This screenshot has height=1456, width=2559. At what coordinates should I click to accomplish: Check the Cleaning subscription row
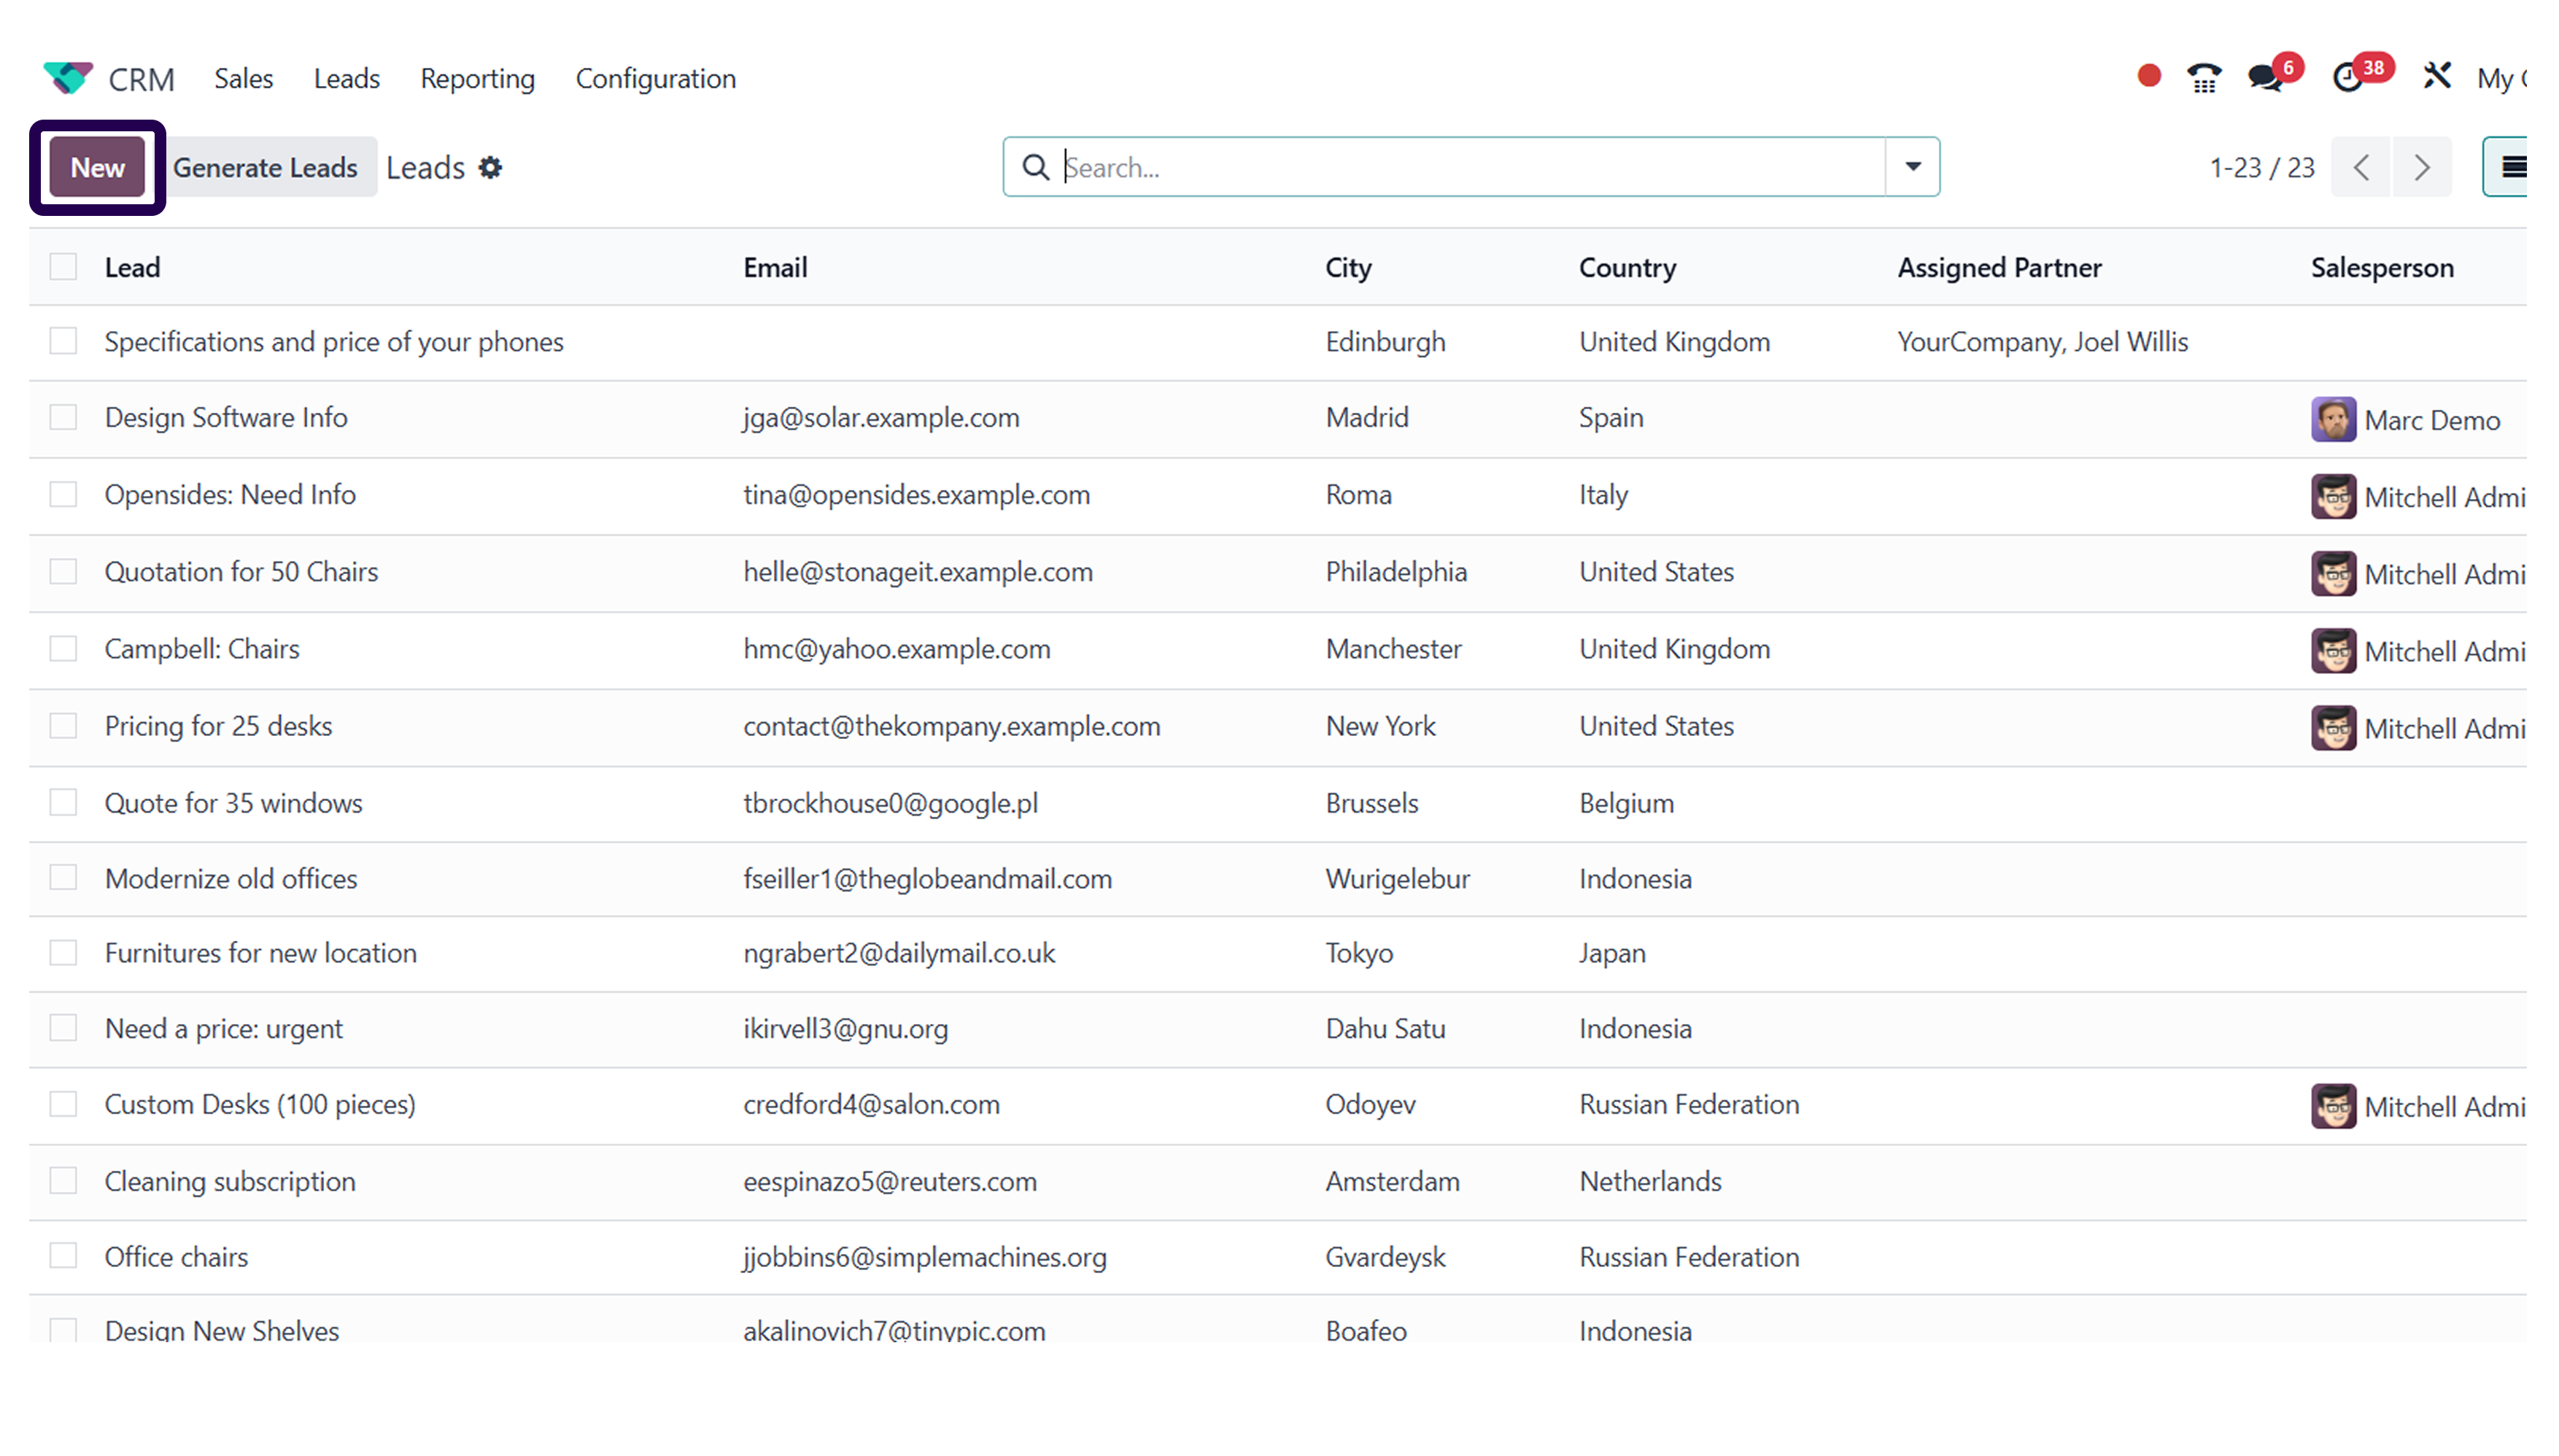pyautogui.click(x=63, y=1180)
